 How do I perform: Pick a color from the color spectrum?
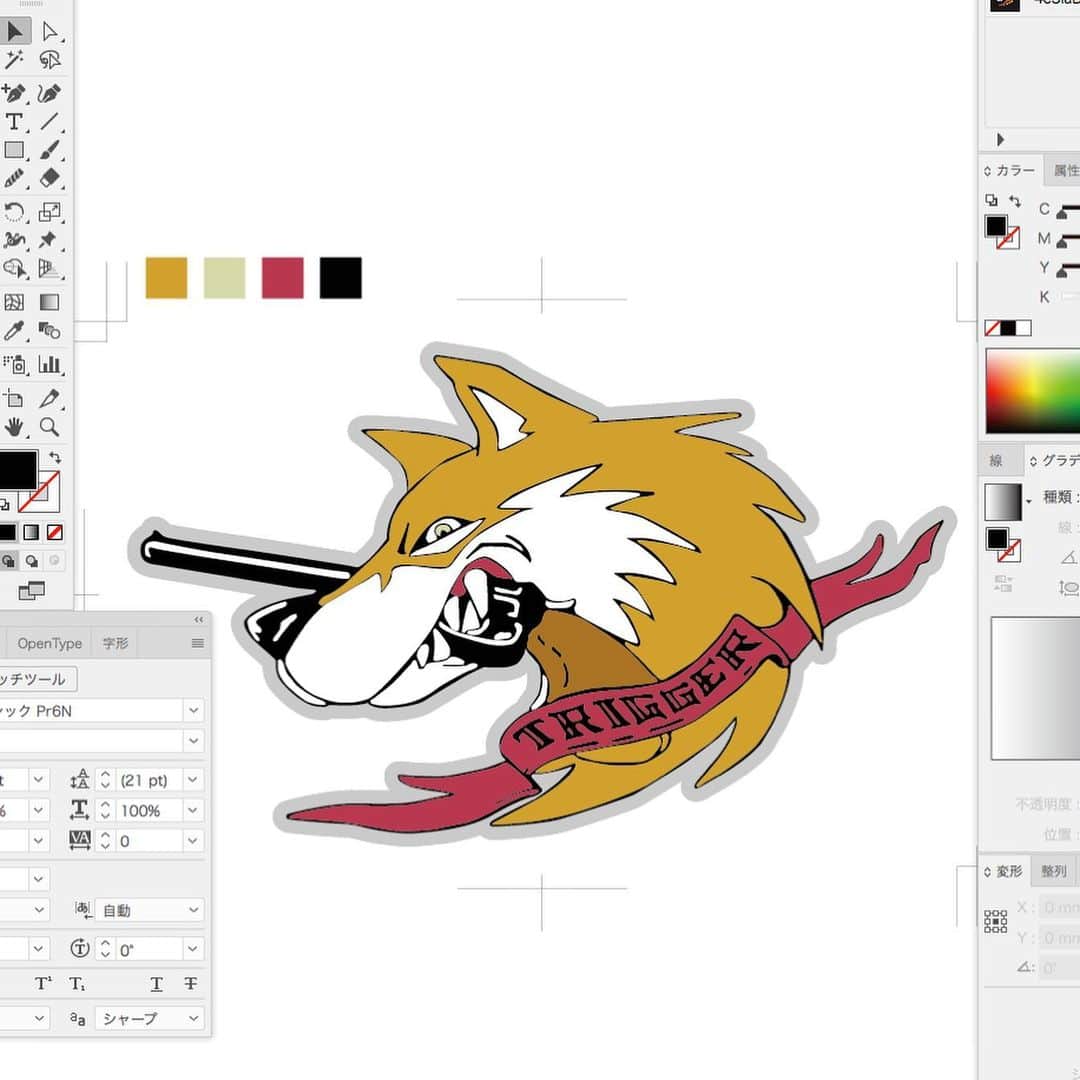click(1032, 391)
